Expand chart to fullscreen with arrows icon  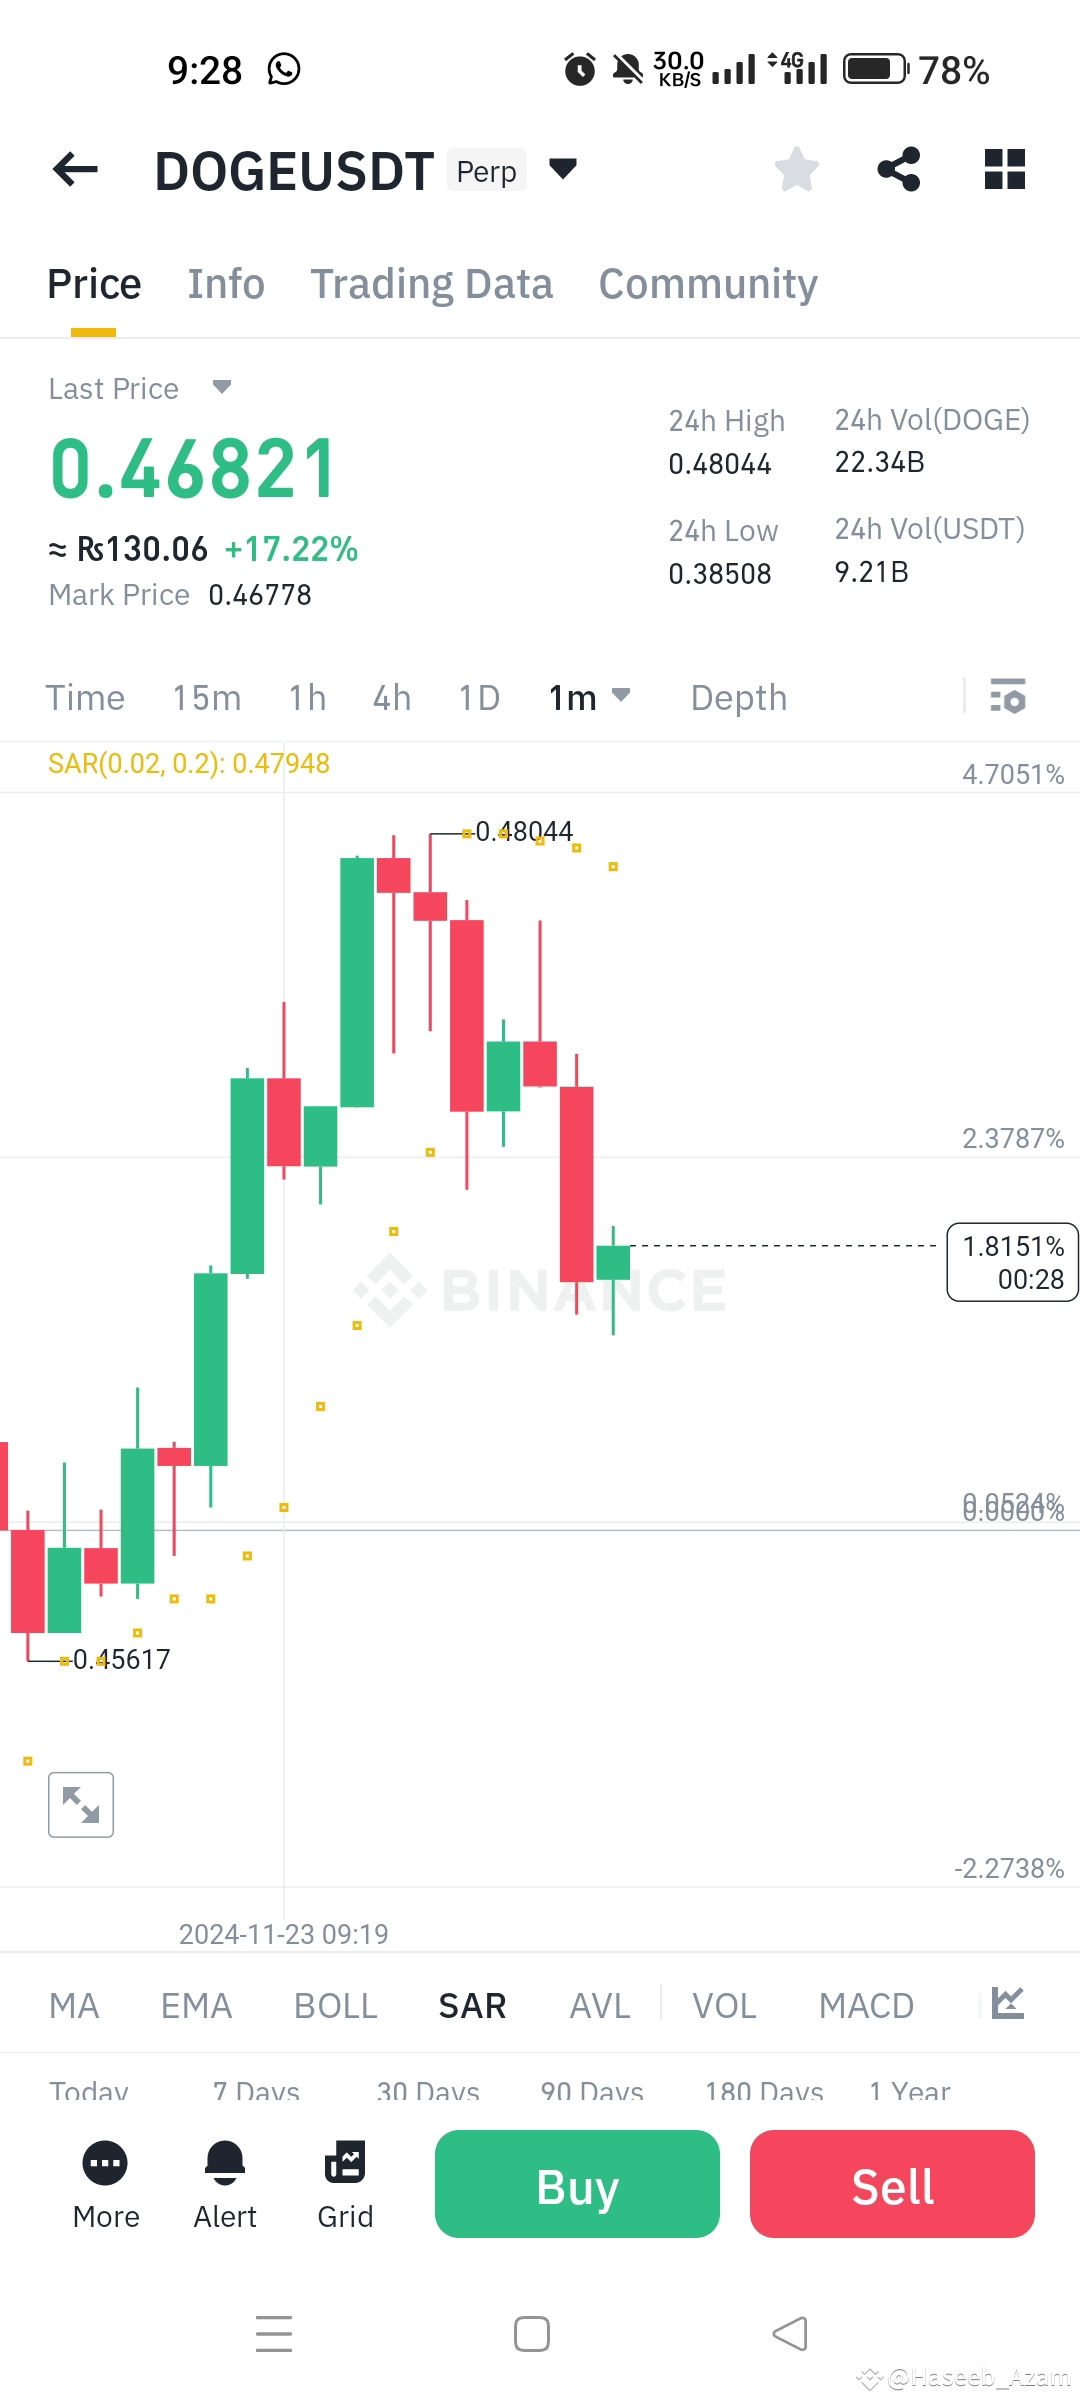(80, 1805)
